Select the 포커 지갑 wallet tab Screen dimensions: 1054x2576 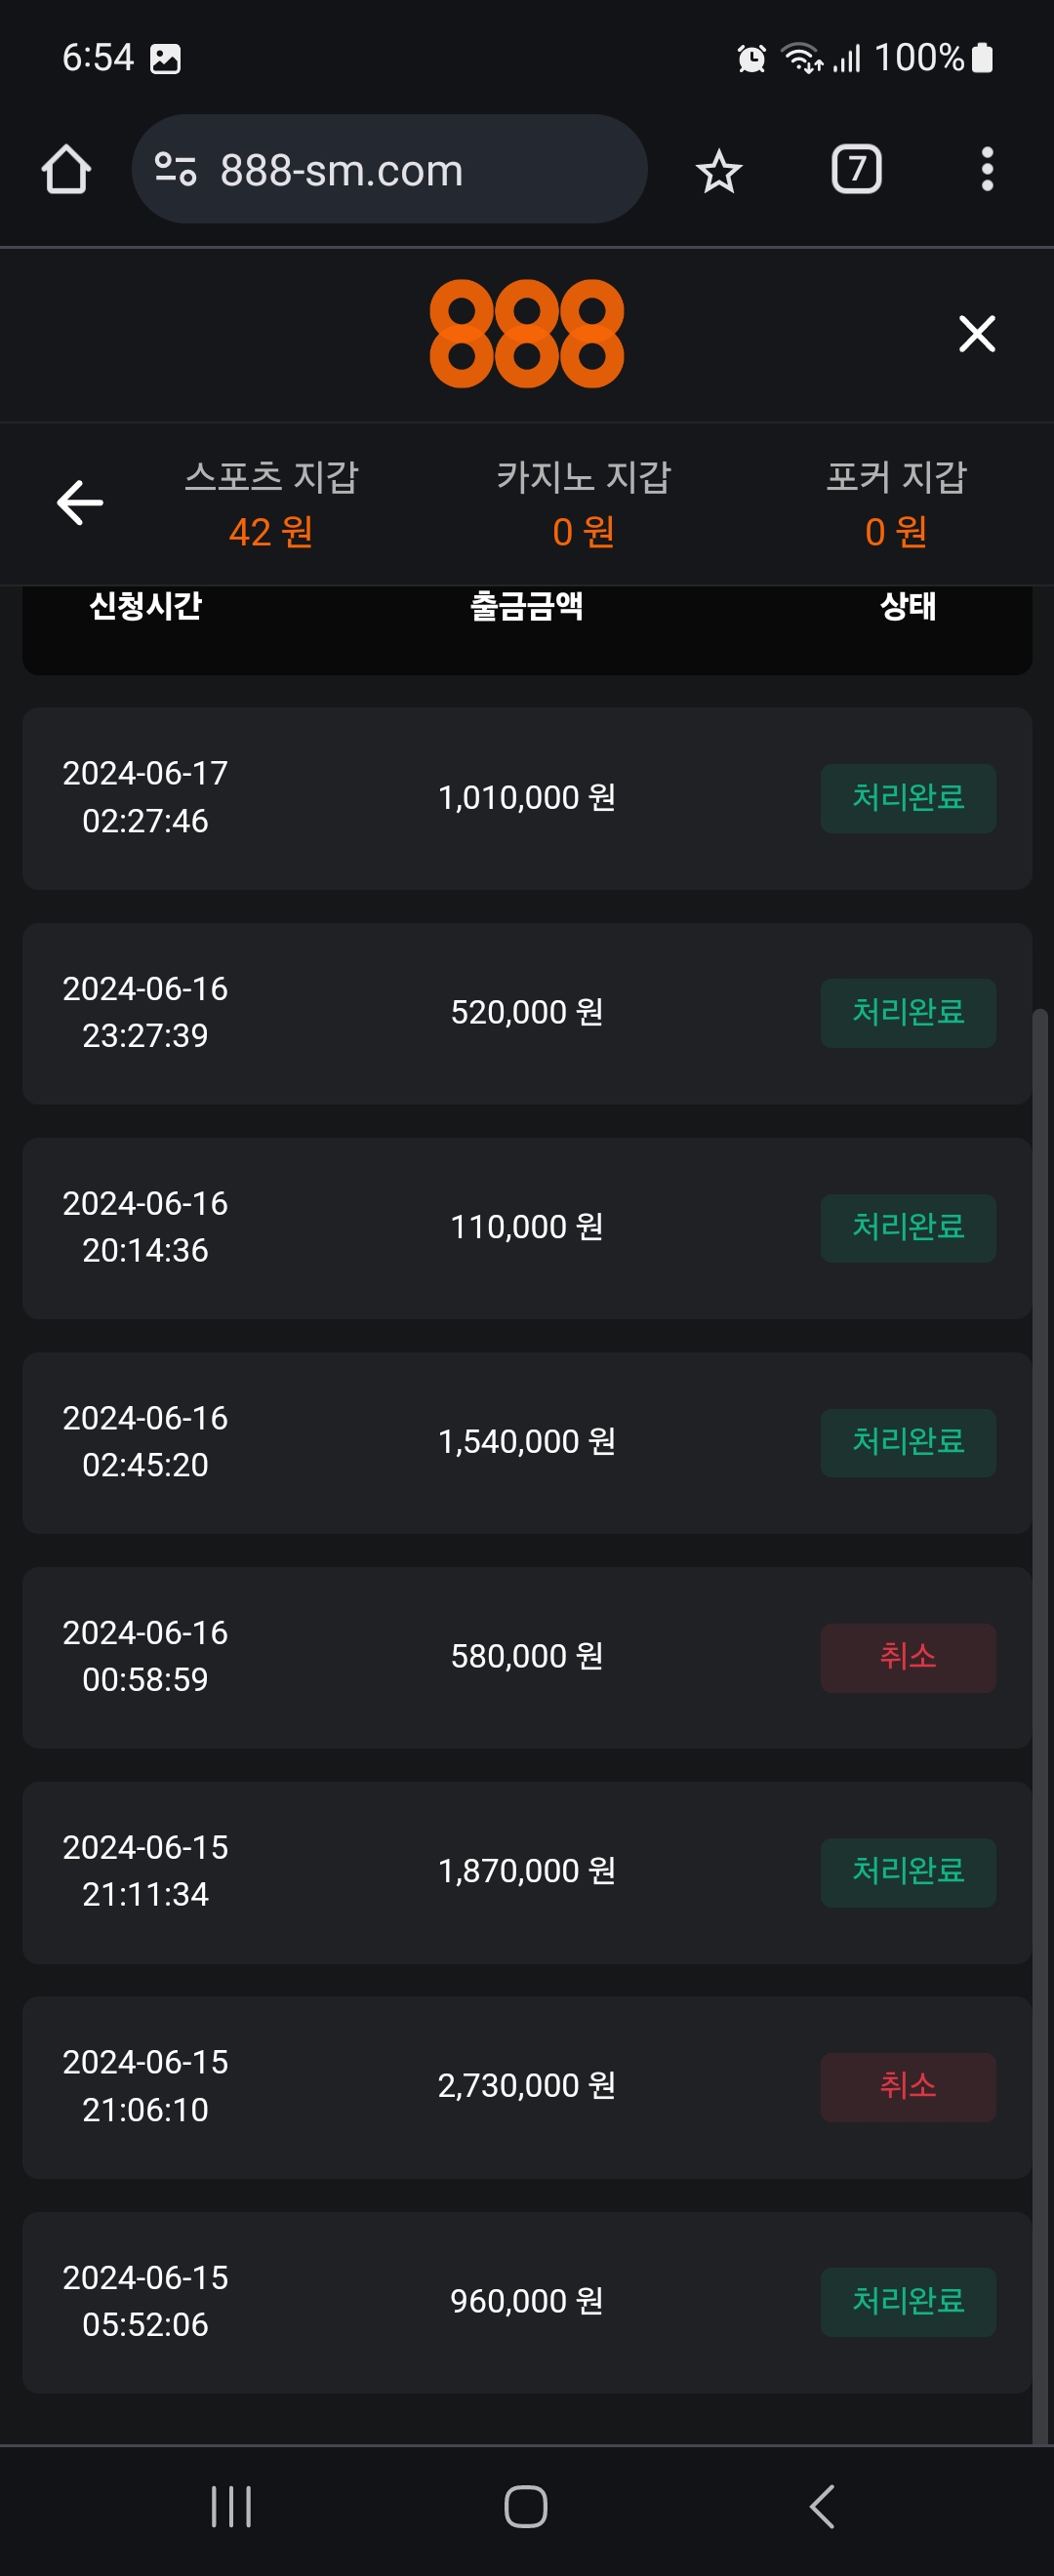coord(895,503)
